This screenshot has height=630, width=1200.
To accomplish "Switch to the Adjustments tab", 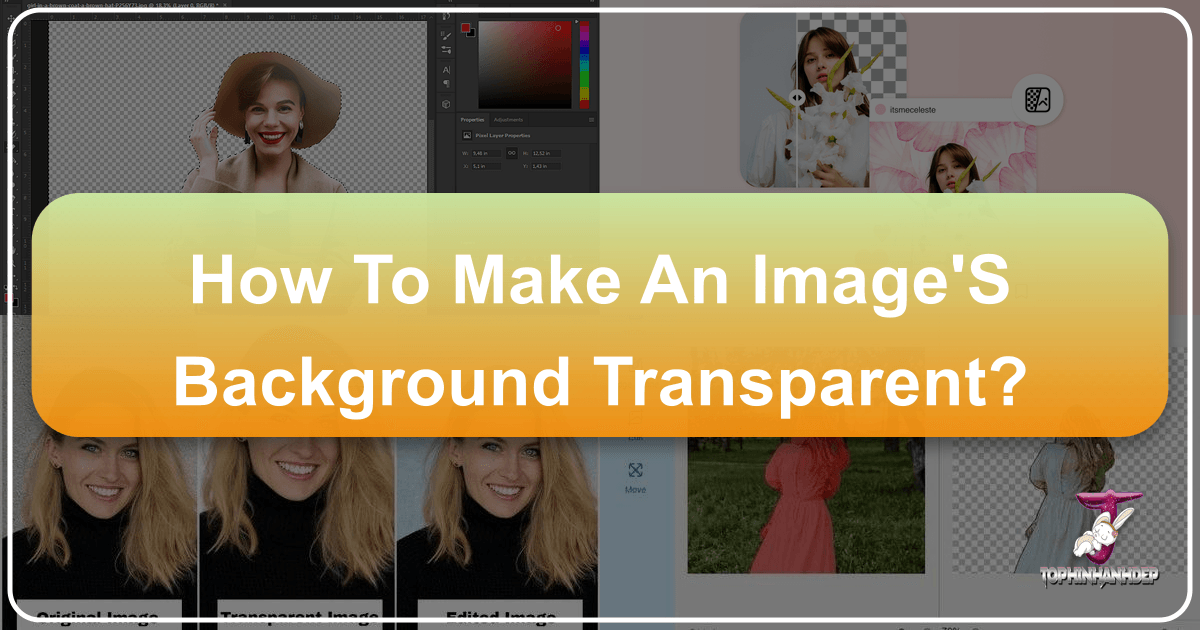I will pos(508,120).
